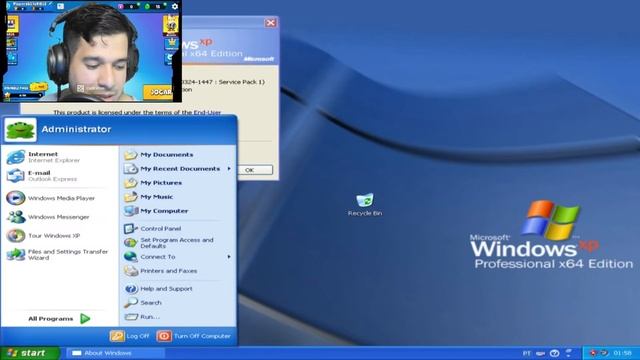Click the Connect To globe icon

point(131,257)
